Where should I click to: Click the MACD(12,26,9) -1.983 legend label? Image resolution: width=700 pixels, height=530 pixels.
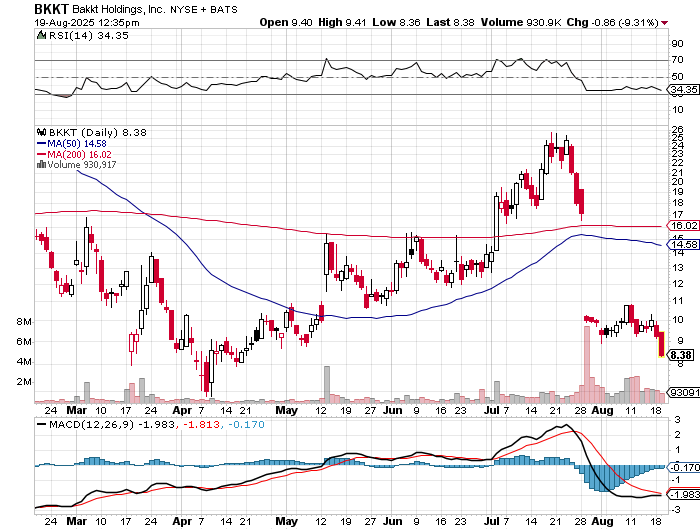pos(112,424)
